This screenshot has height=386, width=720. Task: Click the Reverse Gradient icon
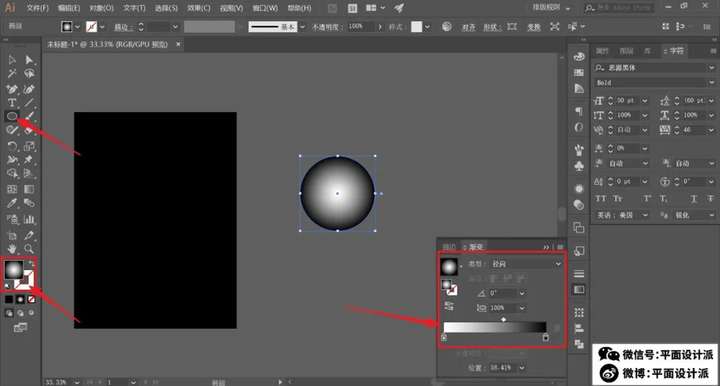click(x=449, y=306)
